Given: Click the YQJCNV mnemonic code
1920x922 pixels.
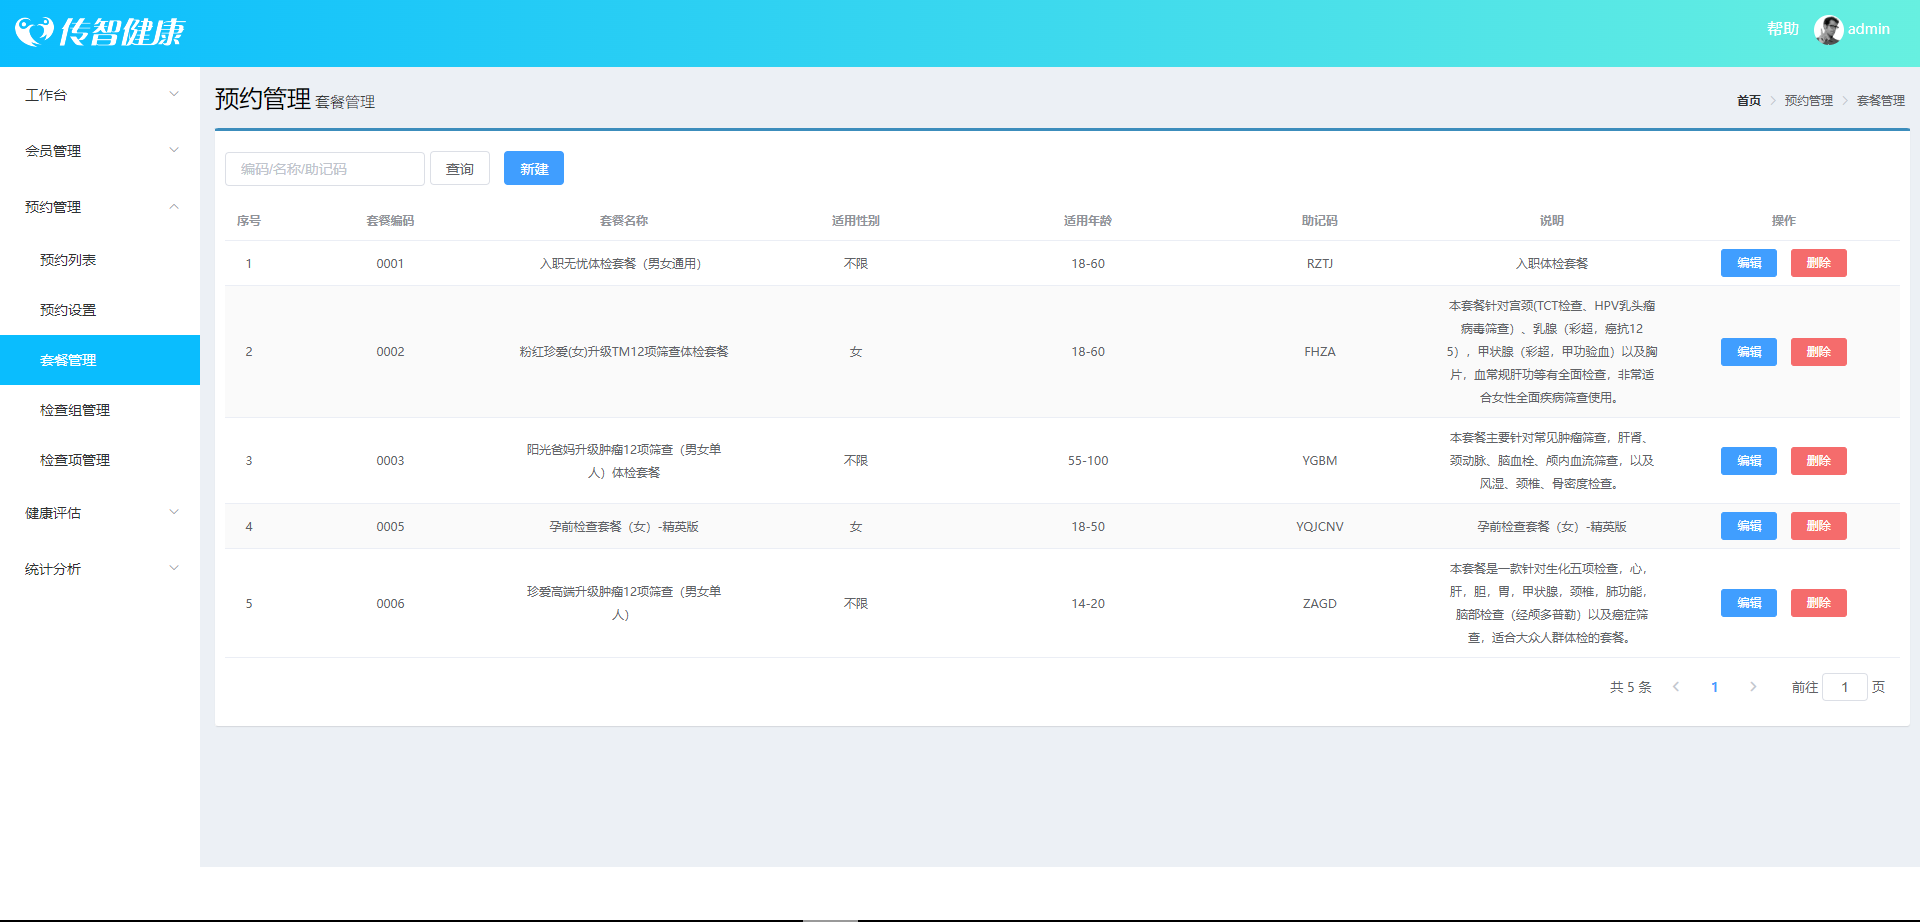Looking at the screenshot, I should click(1320, 527).
